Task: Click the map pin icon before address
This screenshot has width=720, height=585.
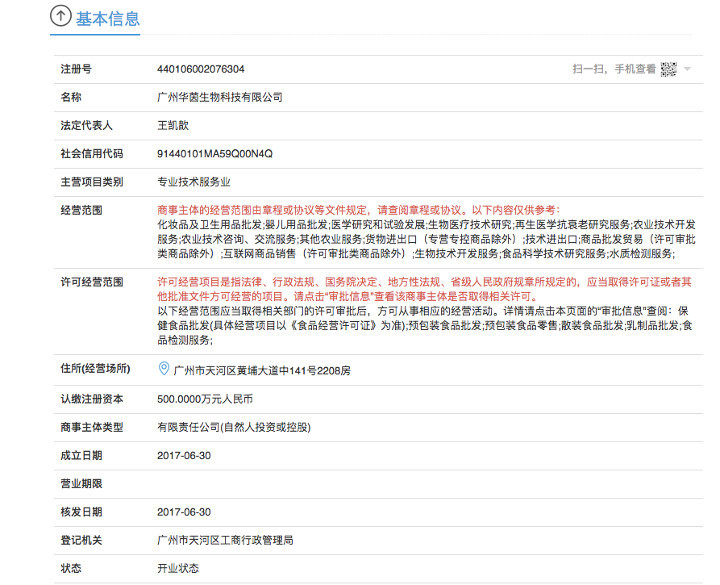Action: [163, 369]
